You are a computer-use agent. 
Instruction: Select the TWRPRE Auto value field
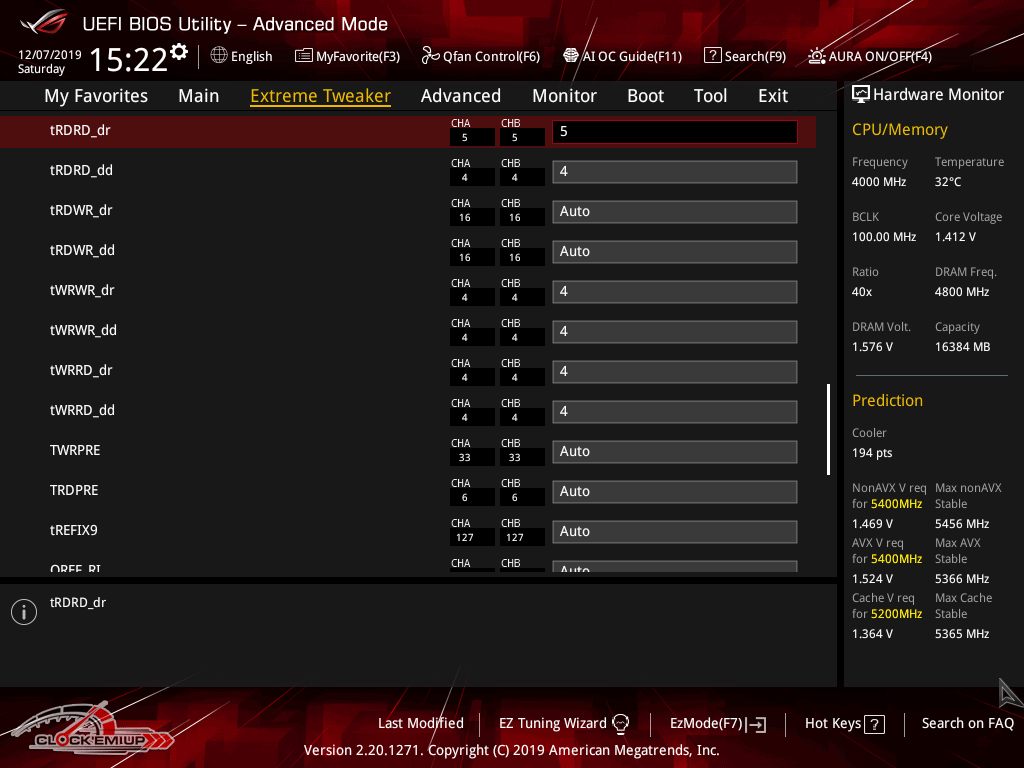pos(674,452)
